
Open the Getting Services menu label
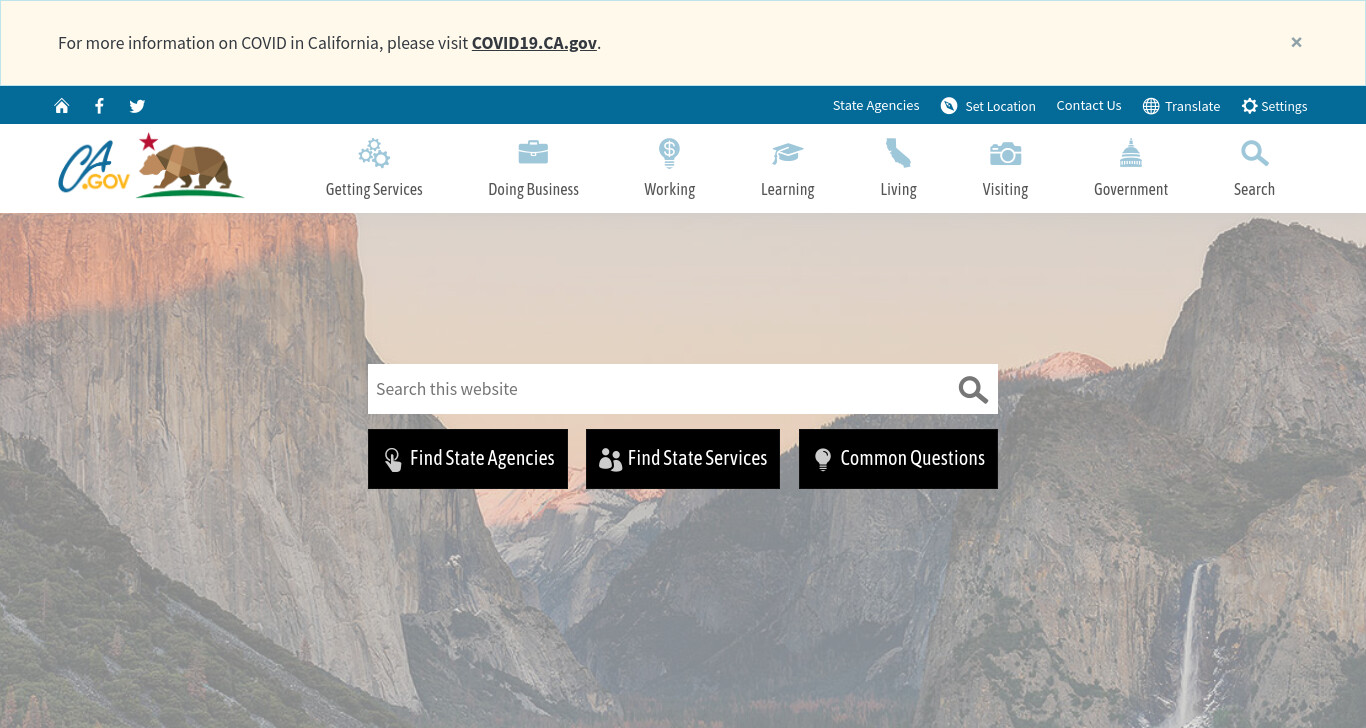pos(374,189)
